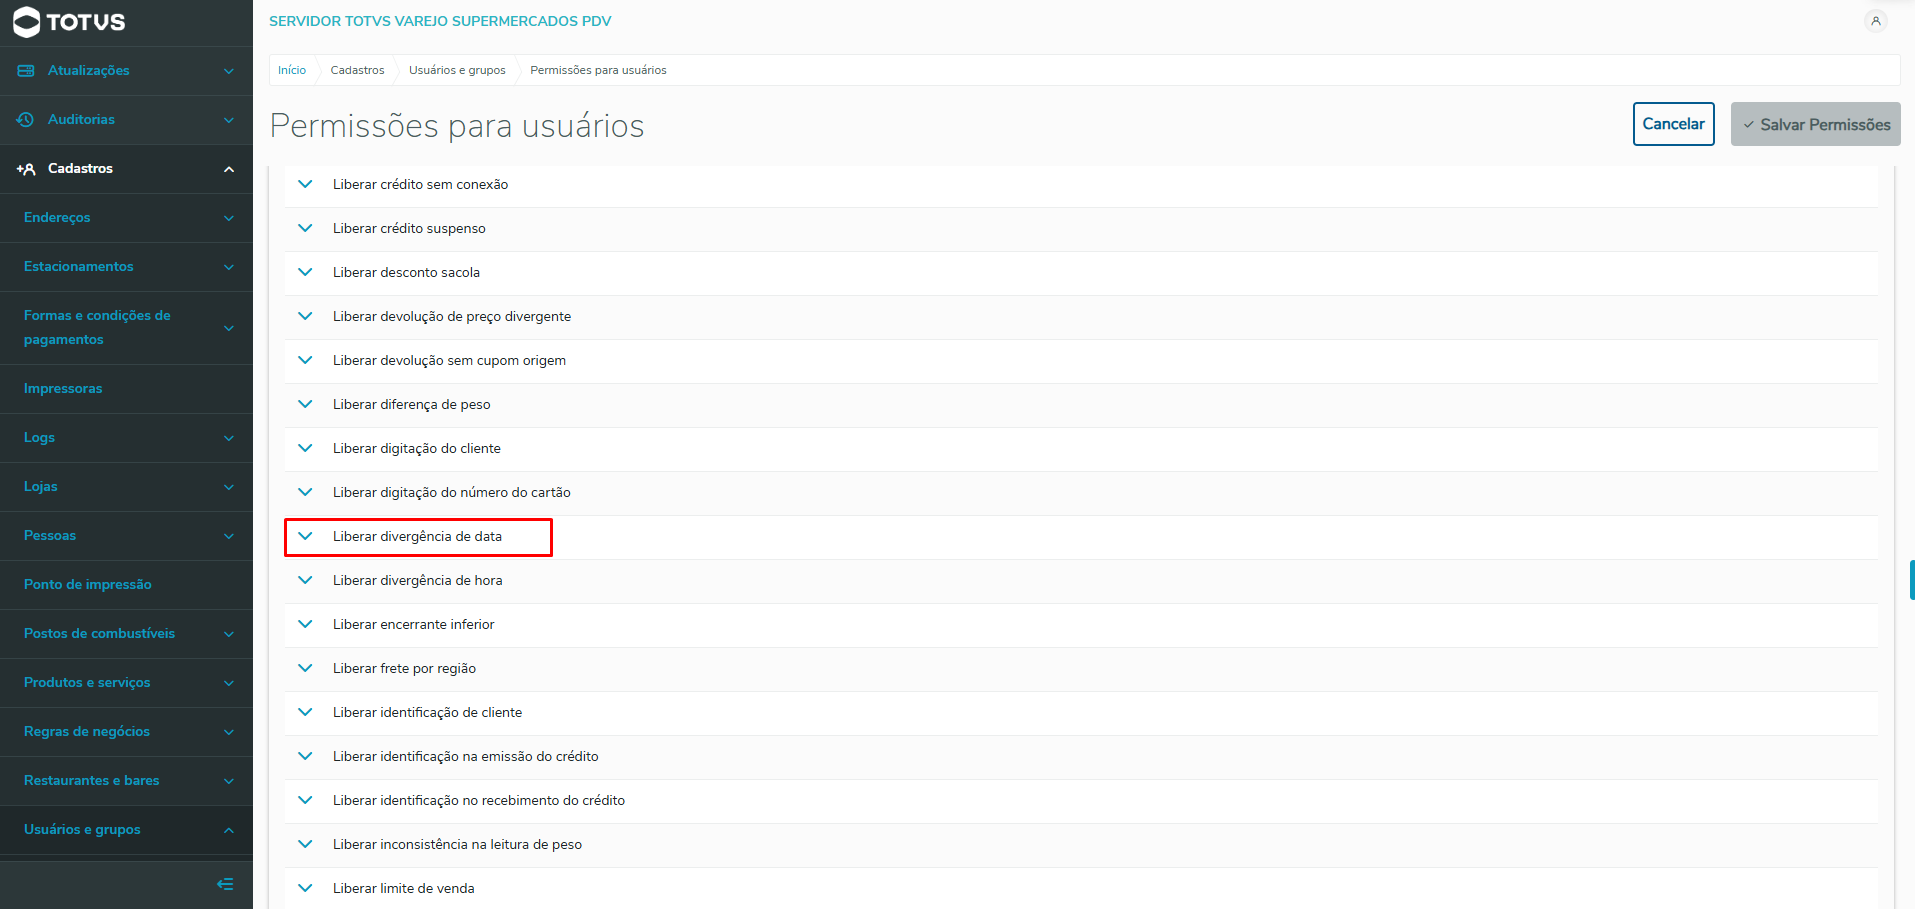The width and height of the screenshot is (1915, 909).
Task: Expand Formas e condições de pagamentos chevron
Action: pyautogui.click(x=229, y=328)
